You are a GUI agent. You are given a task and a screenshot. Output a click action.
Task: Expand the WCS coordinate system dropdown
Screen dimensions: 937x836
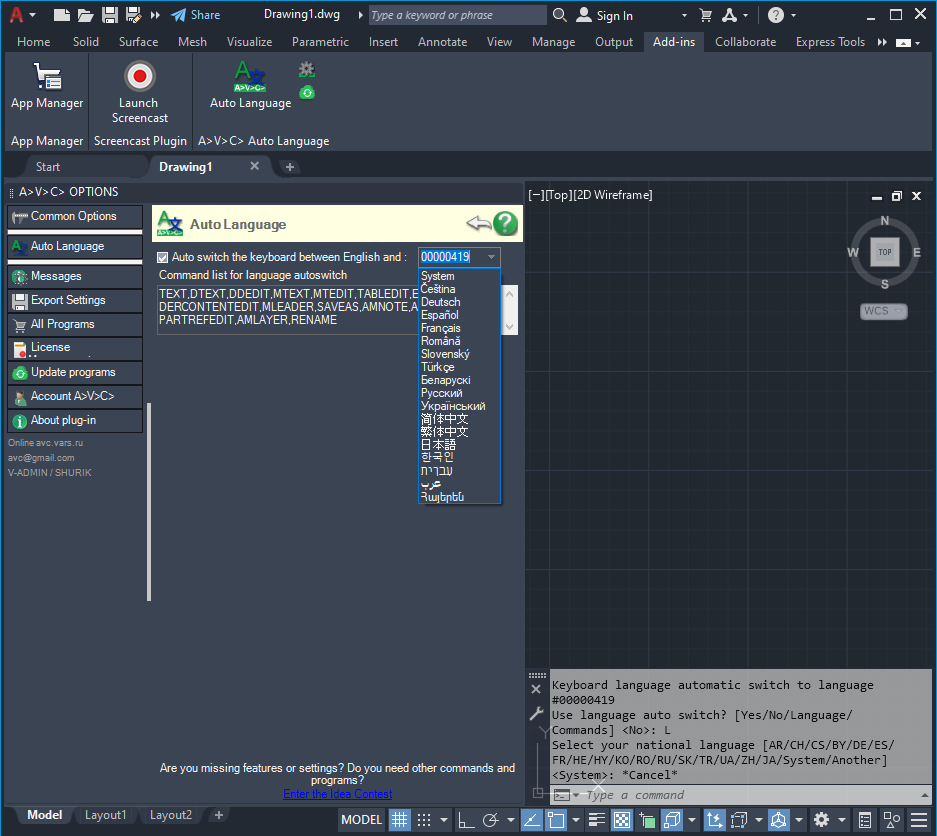[898, 311]
